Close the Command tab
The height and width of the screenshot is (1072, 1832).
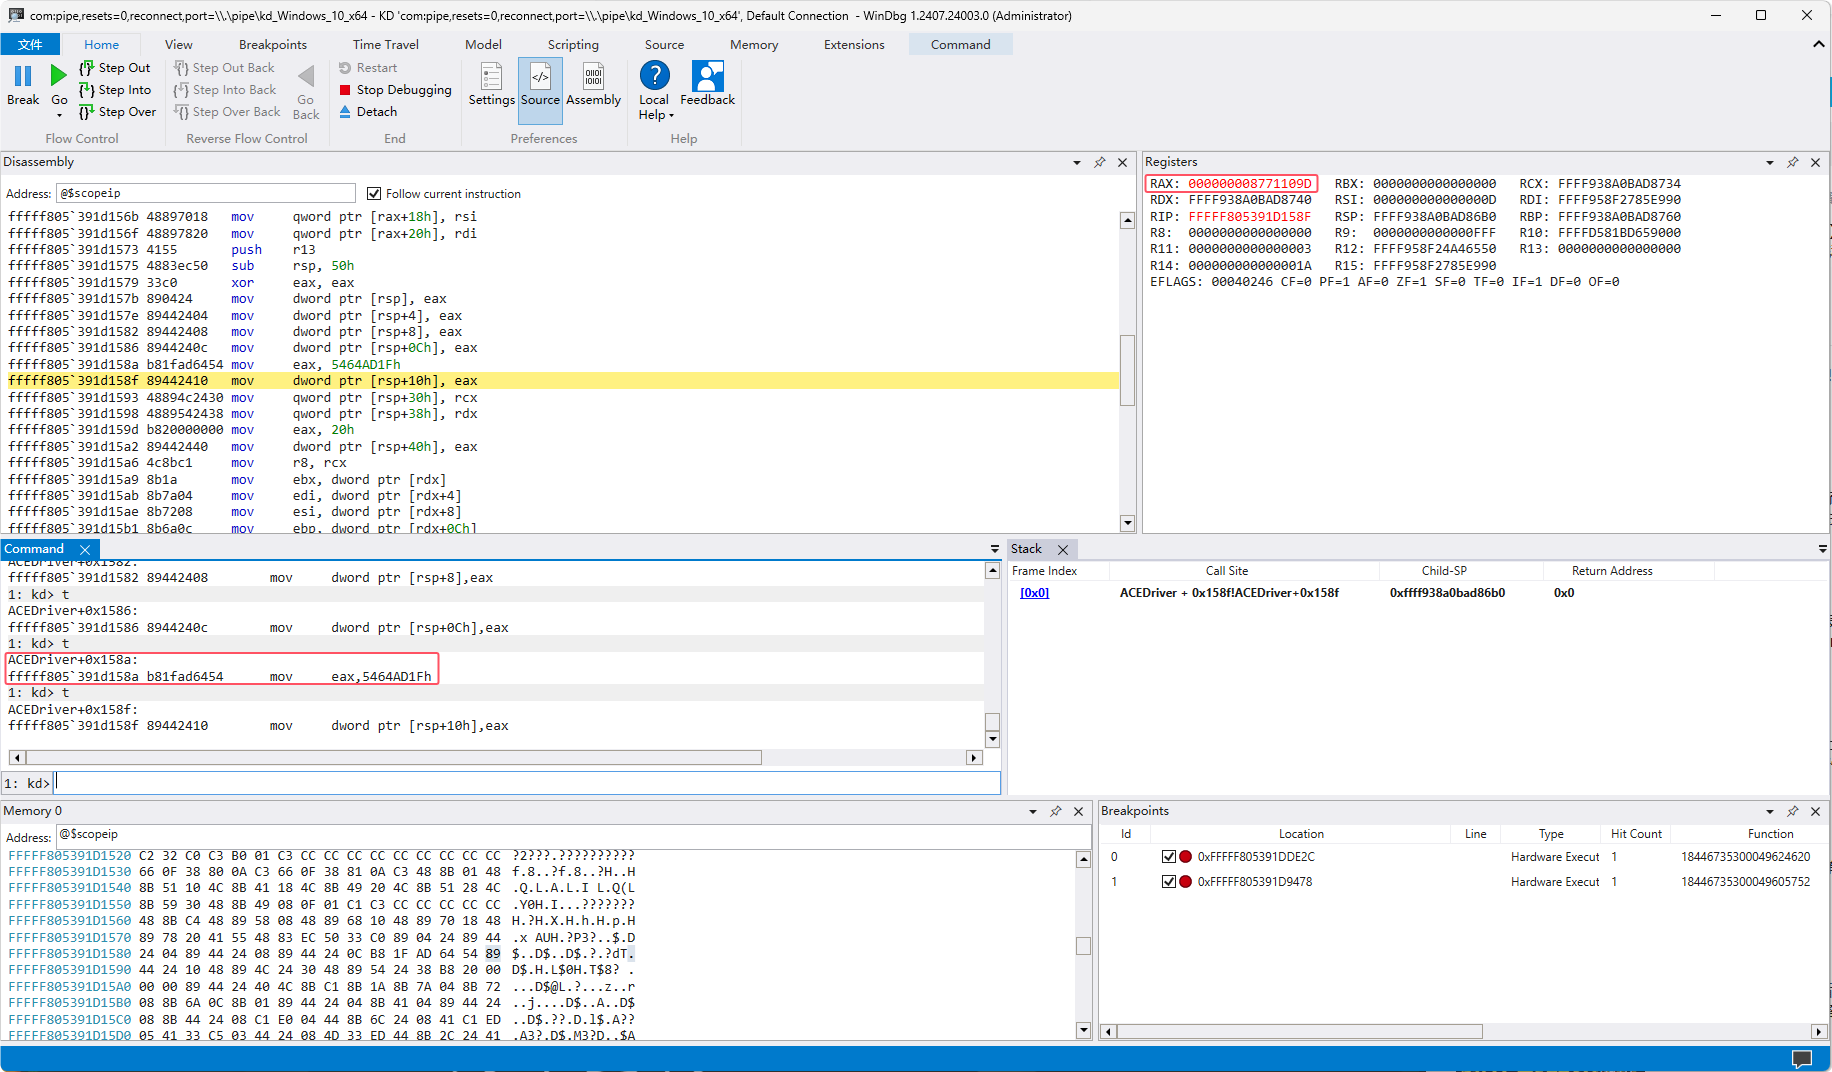(x=85, y=549)
